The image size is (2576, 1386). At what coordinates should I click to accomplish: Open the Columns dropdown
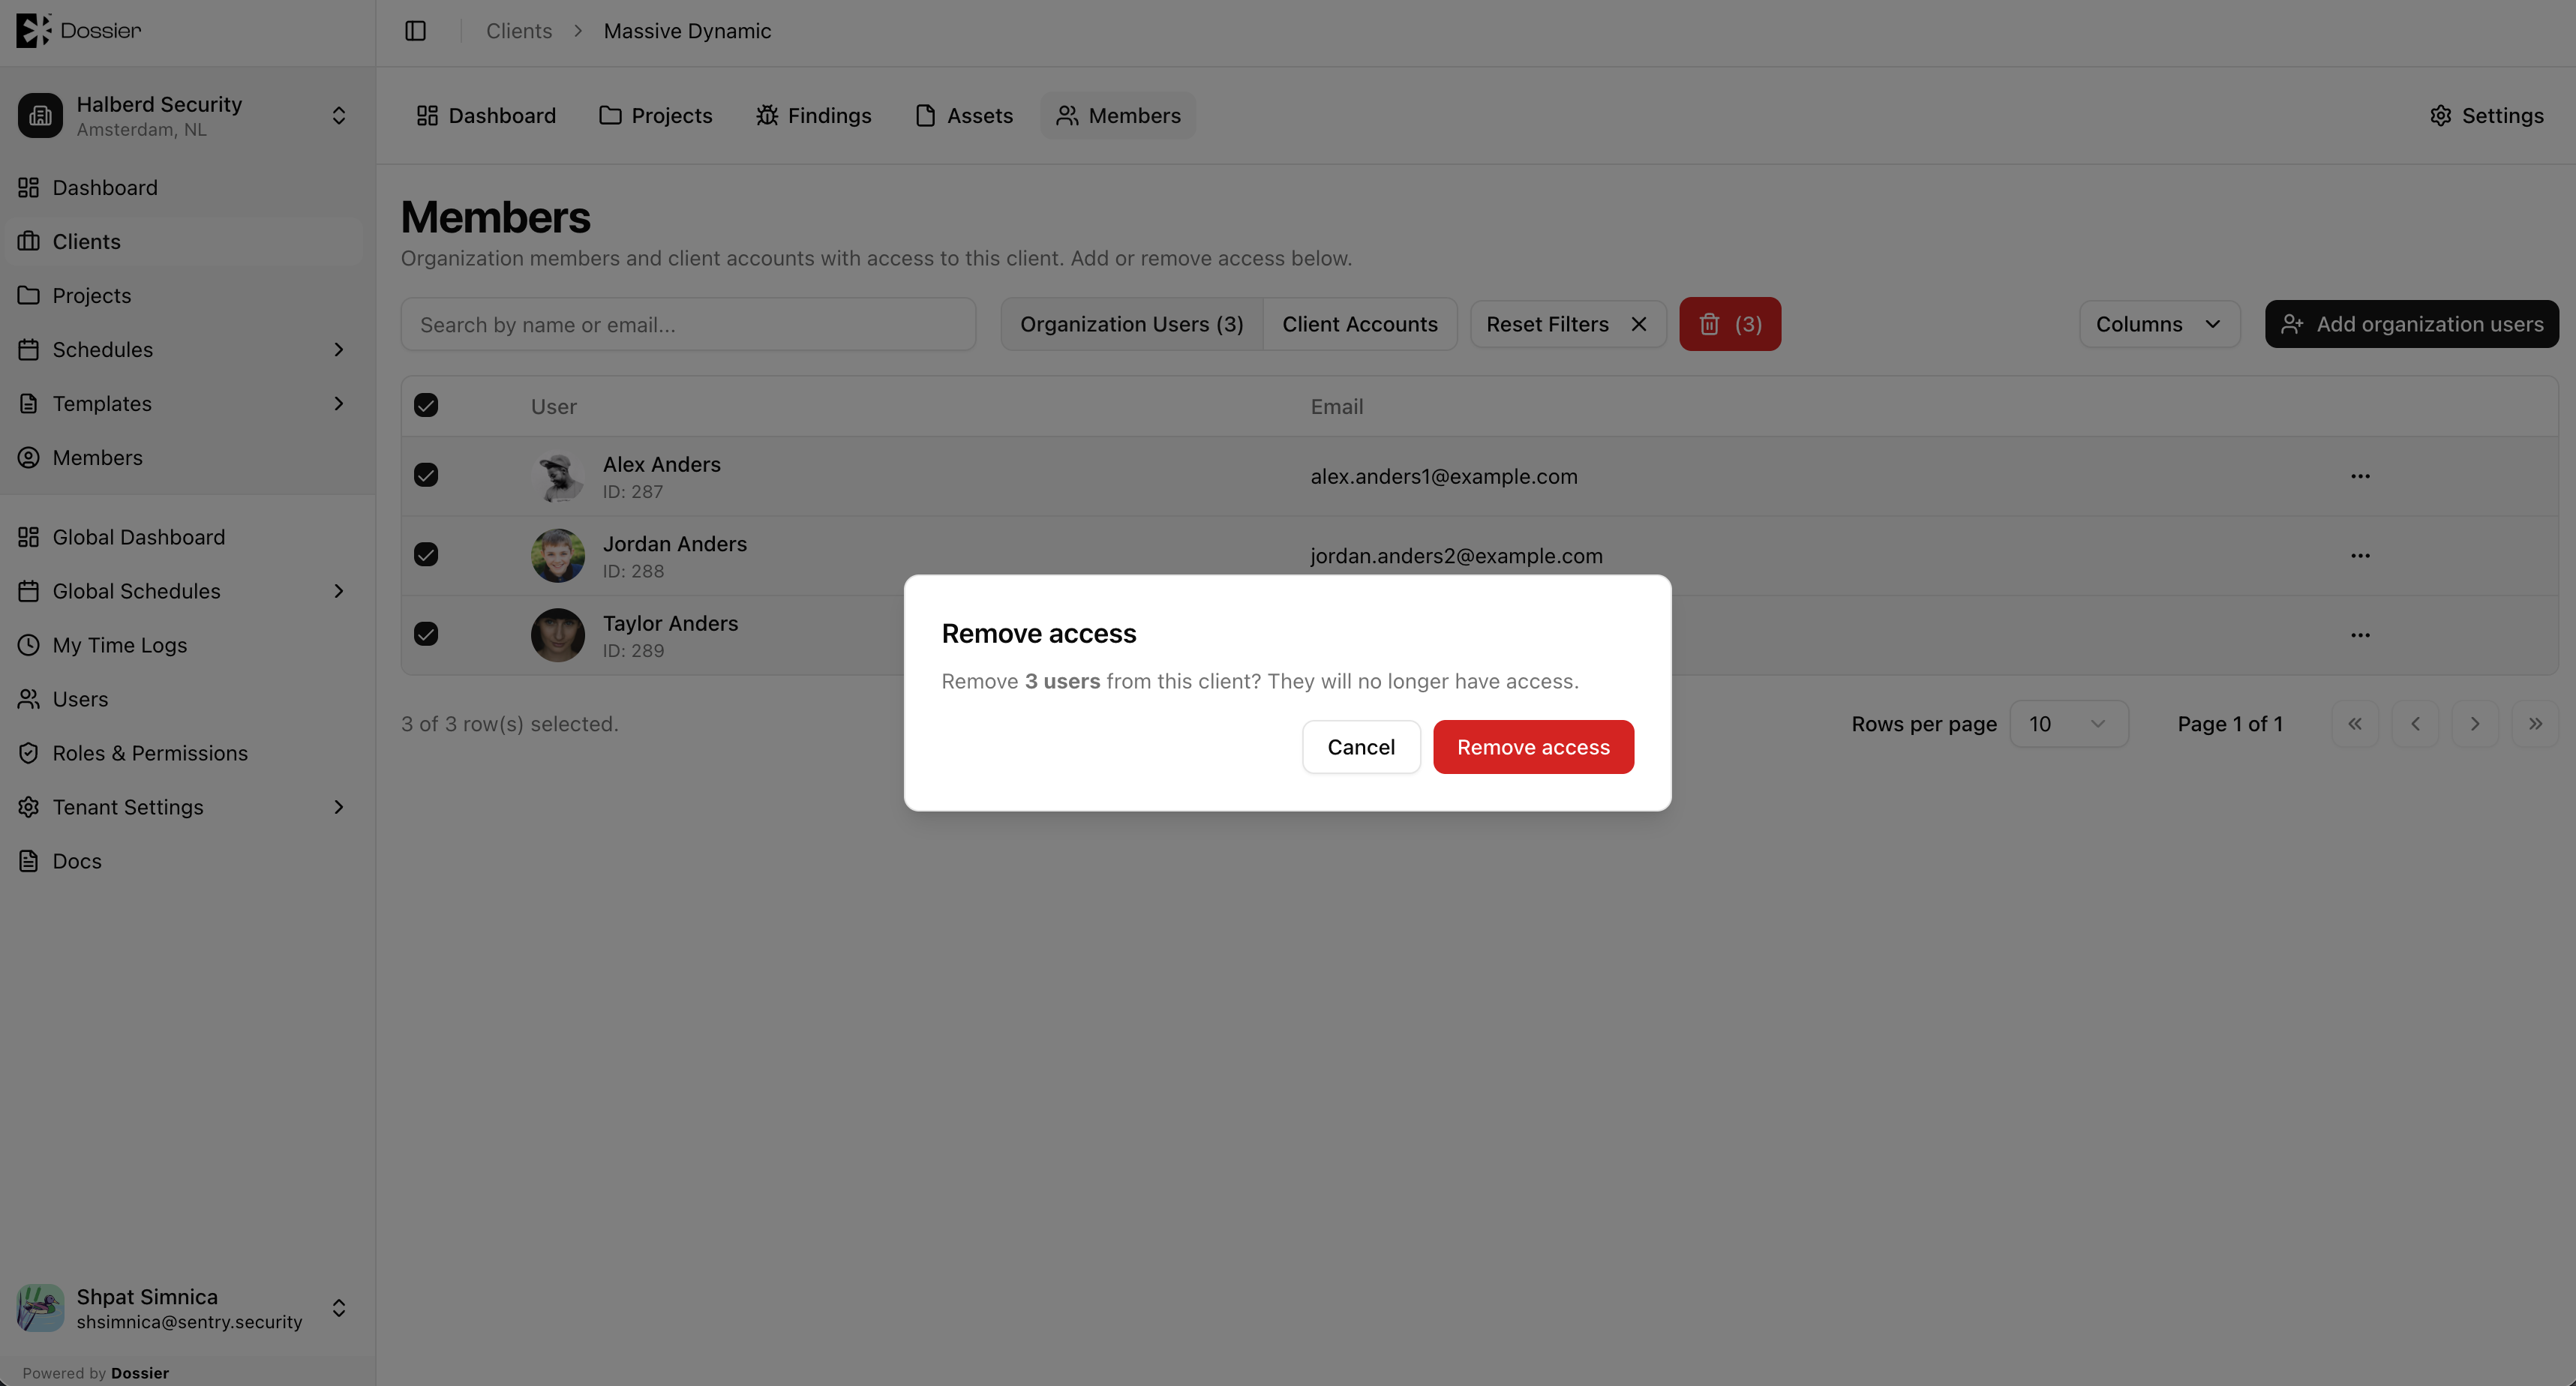tap(2159, 324)
